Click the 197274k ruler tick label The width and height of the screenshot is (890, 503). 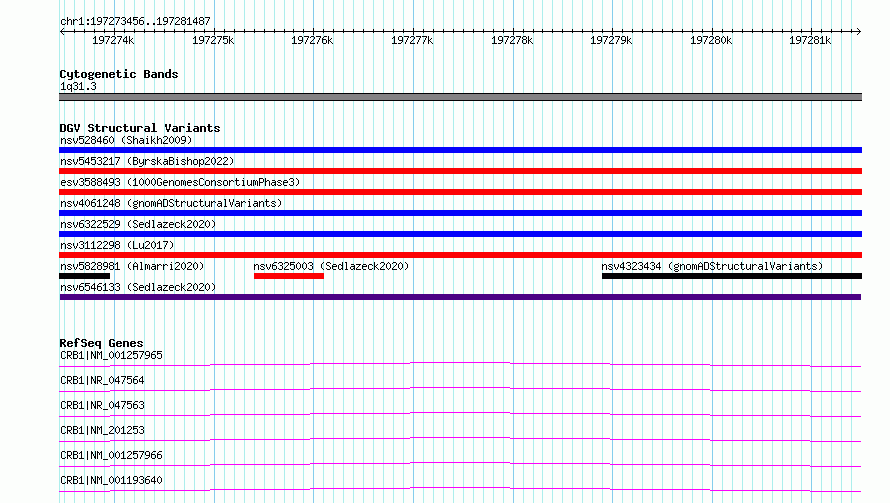[x=113, y=40]
